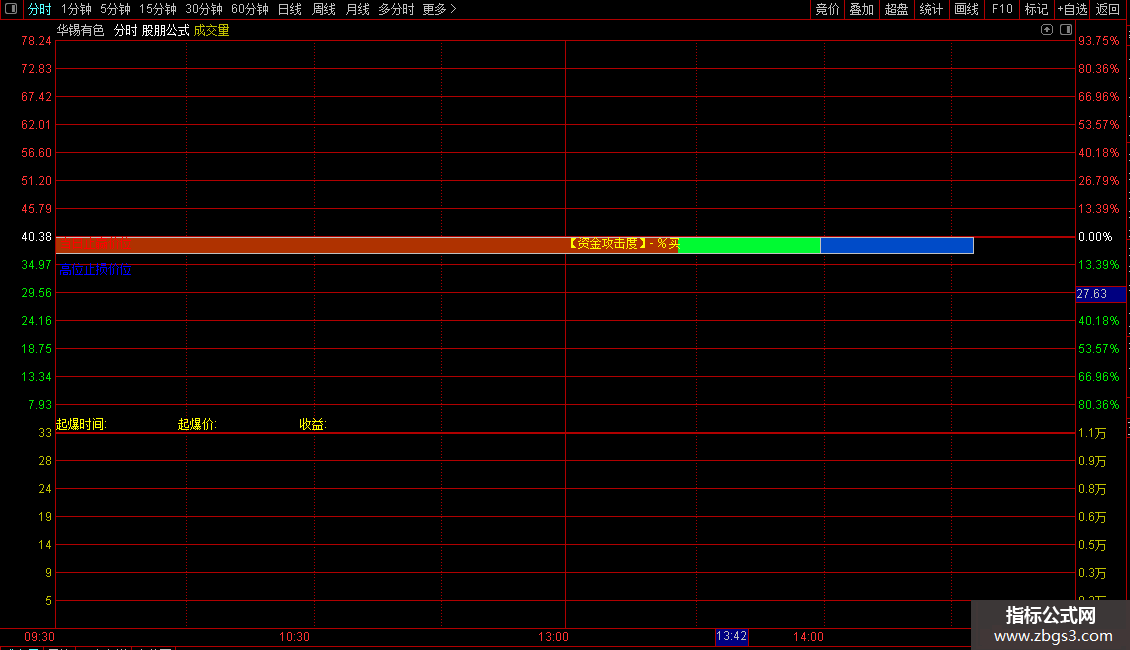
Task: Click the 起爆价 label
Action: click(197, 424)
